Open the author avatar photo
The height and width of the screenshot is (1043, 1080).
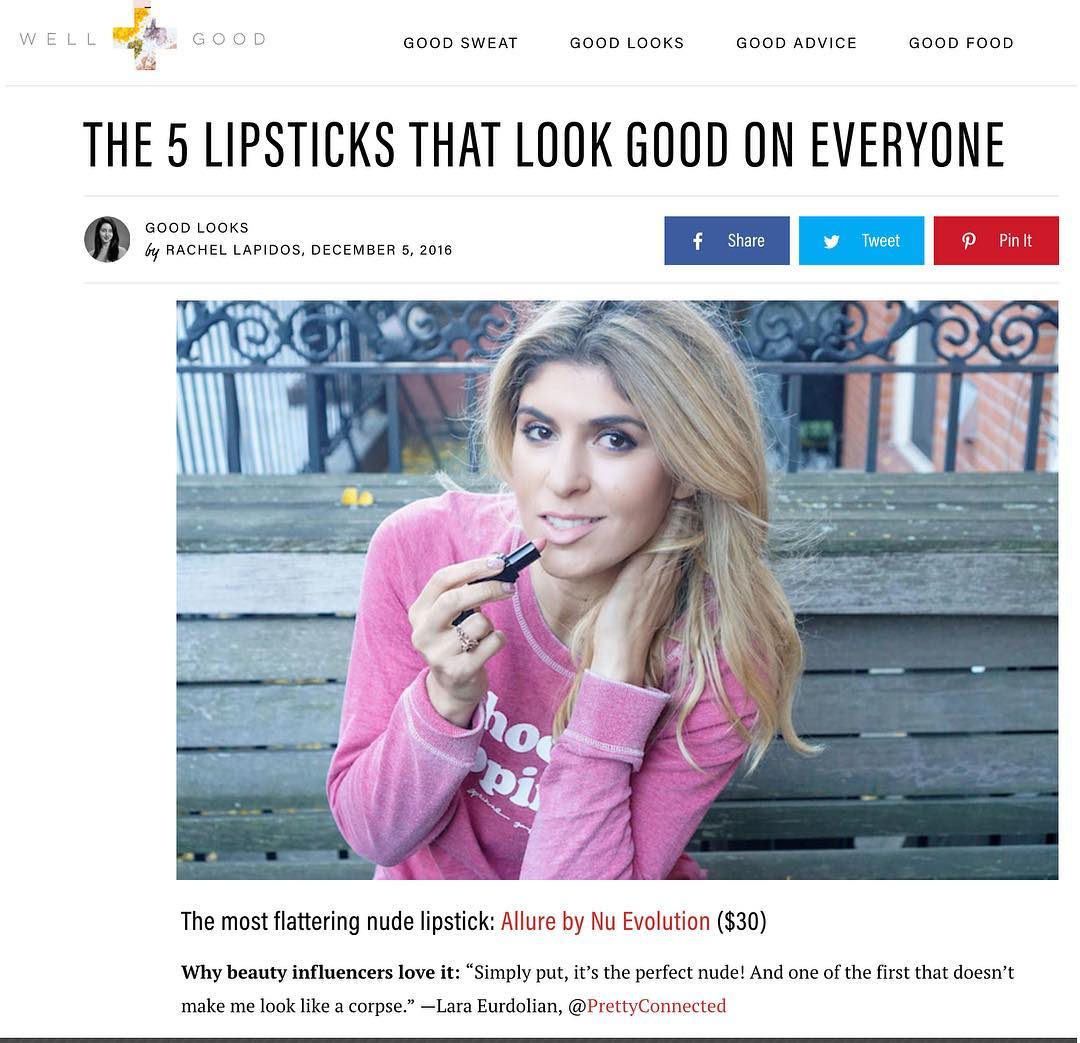click(x=107, y=239)
